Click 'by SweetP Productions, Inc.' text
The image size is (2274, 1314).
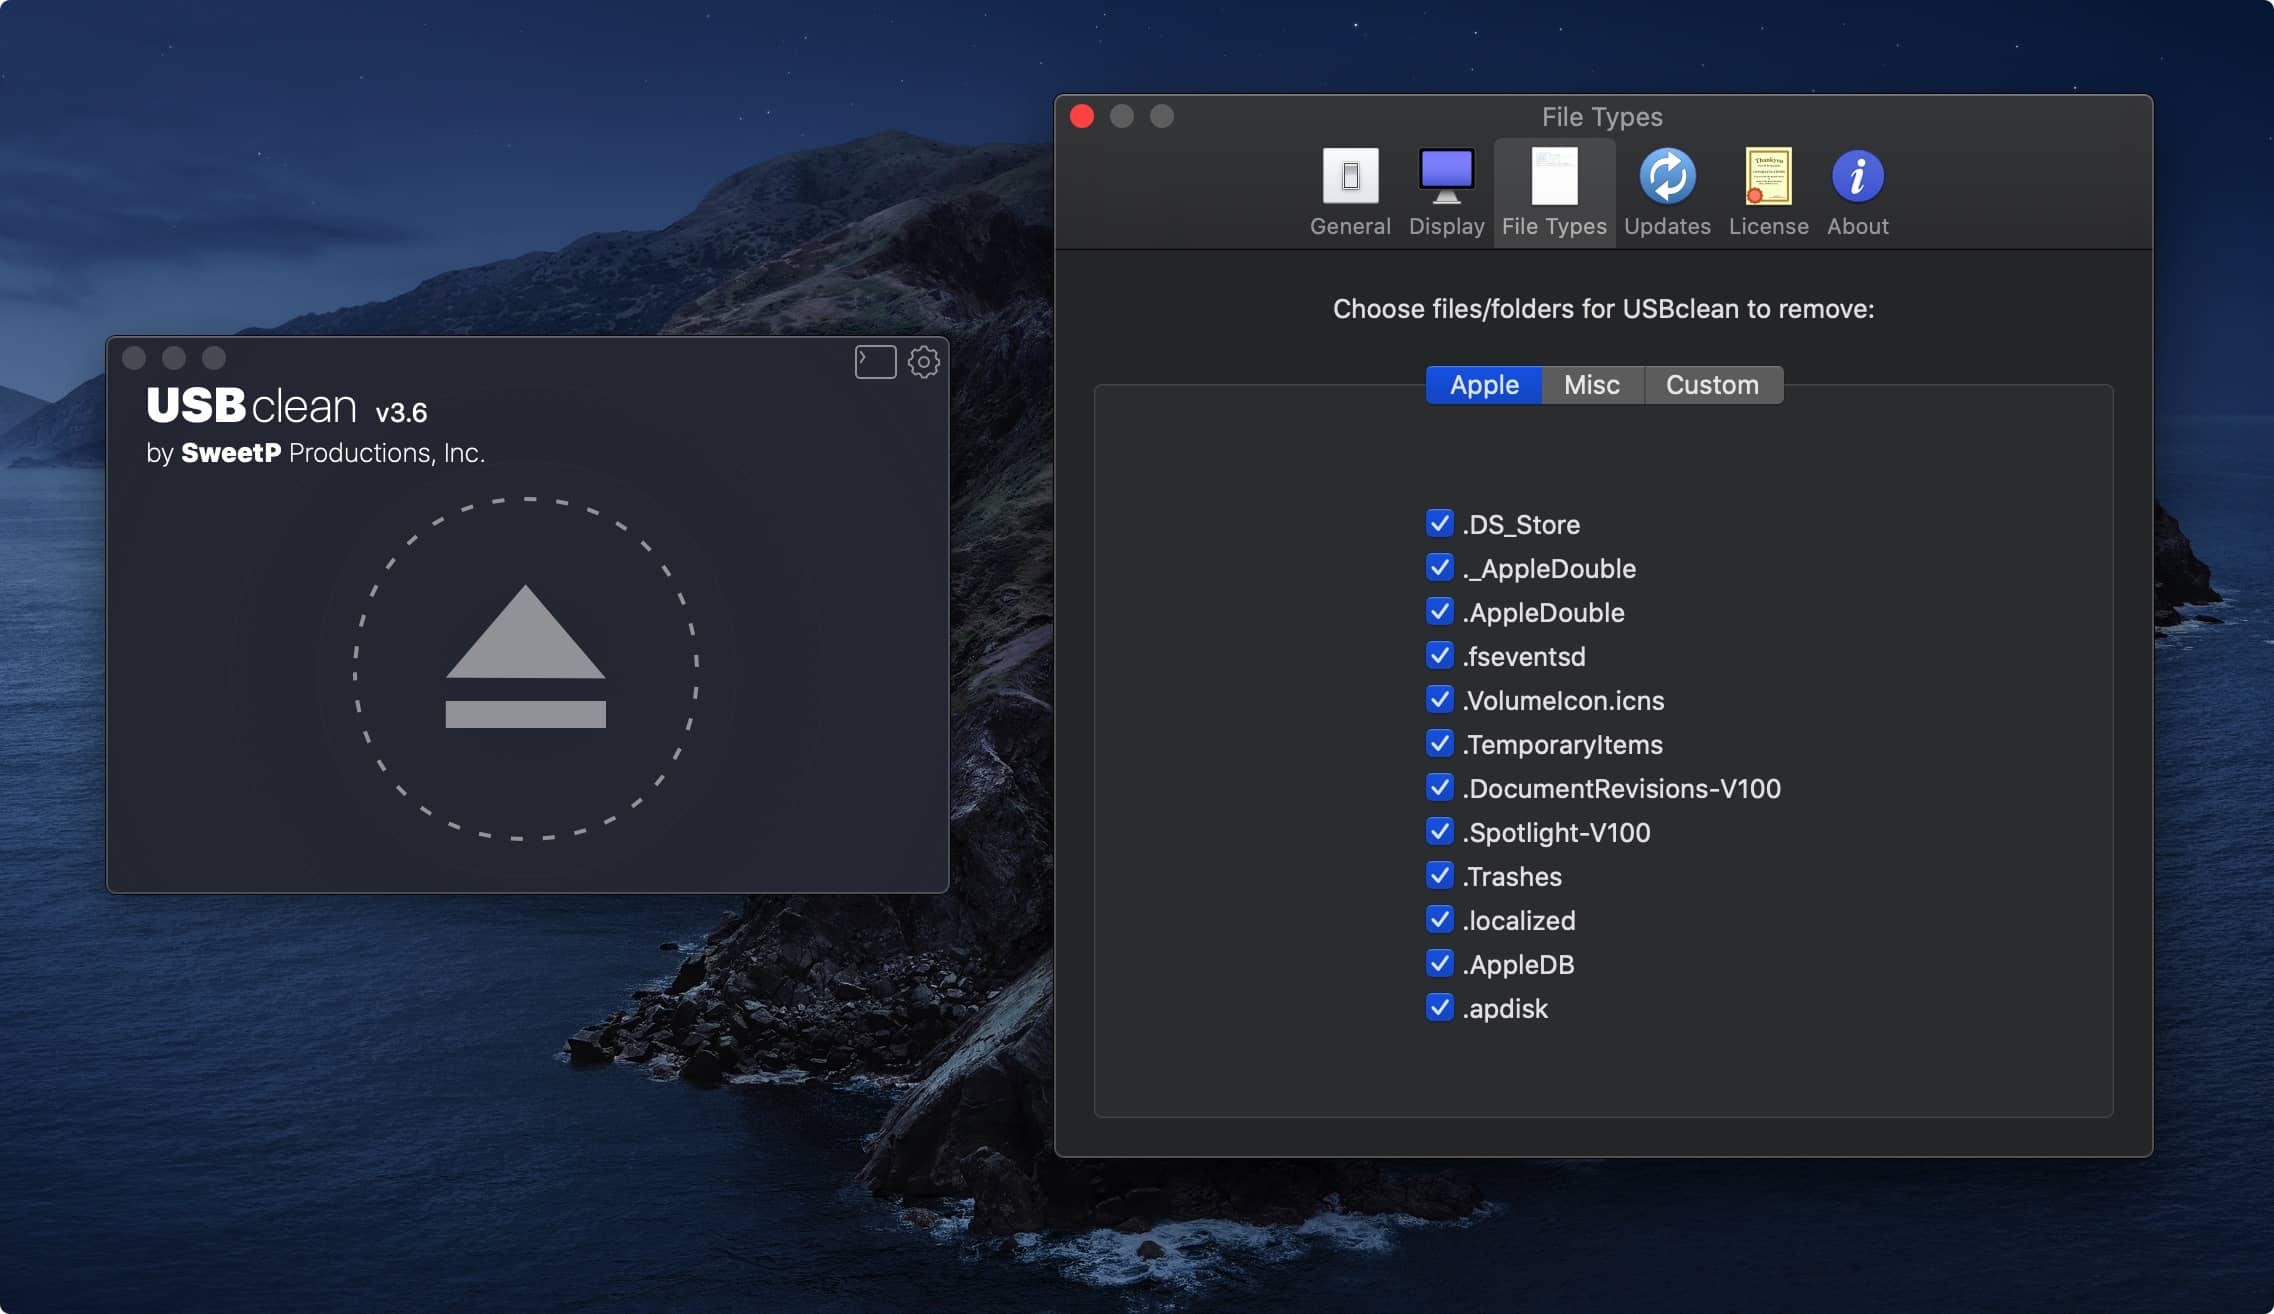pyautogui.click(x=315, y=453)
